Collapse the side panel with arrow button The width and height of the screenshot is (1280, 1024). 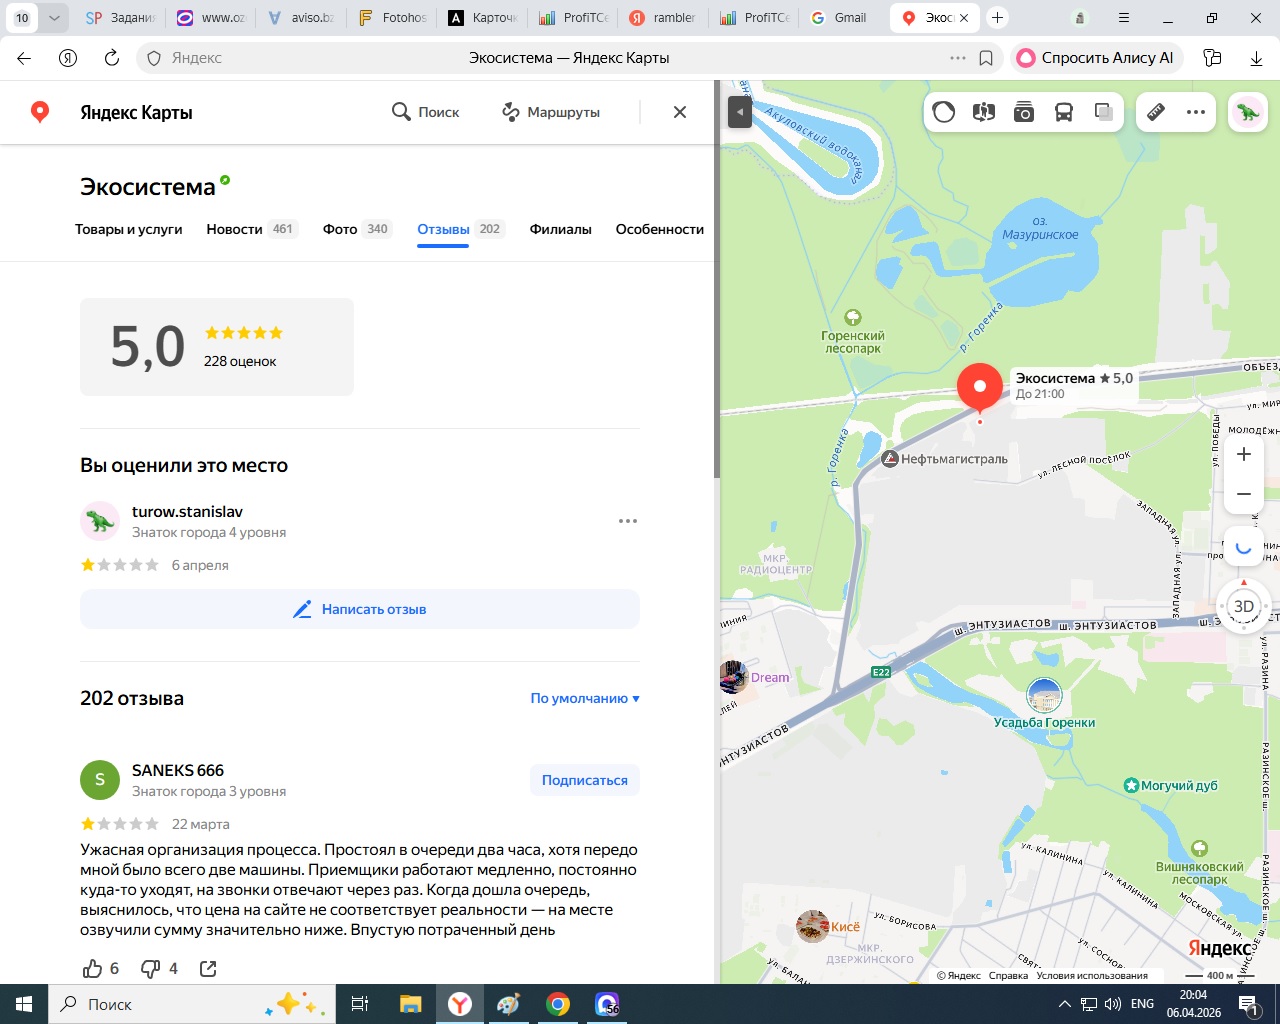pos(740,112)
